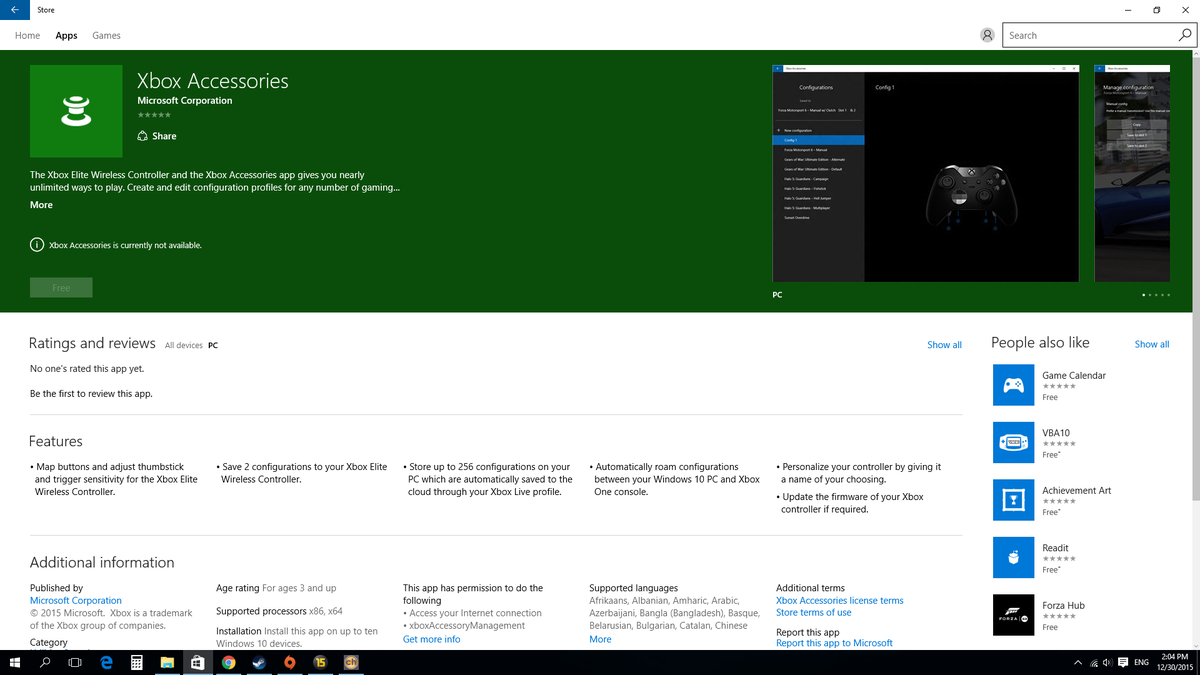Image resolution: width=1200 pixels, height=675 pixels.
Task: Click the Xbox Accessories app logo
Action: click(x=76, y=111)
